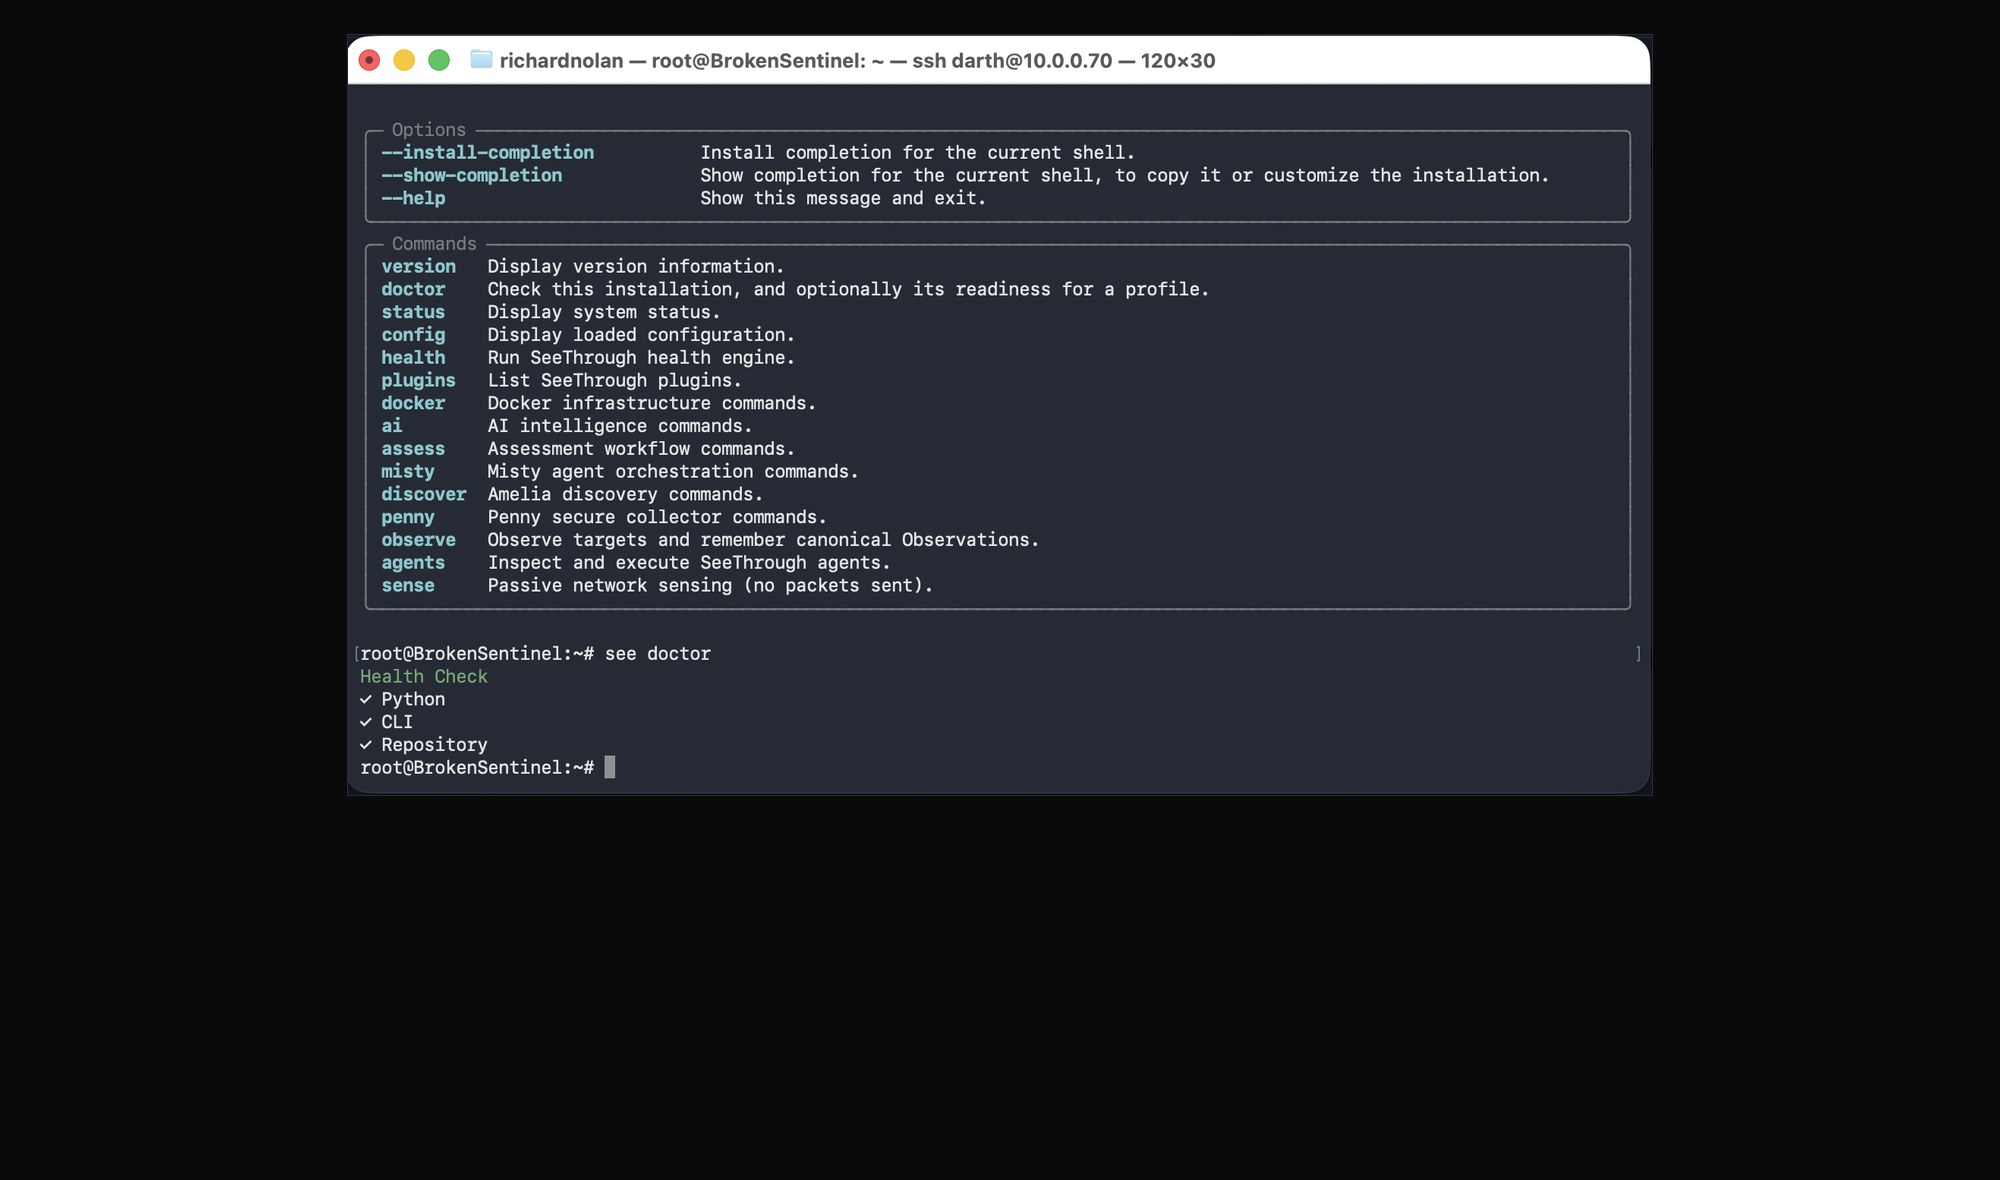Click the --show-completion option text
This screenshot has height=1180, width=2000.
pyautogui.click(x=471, y=175)
